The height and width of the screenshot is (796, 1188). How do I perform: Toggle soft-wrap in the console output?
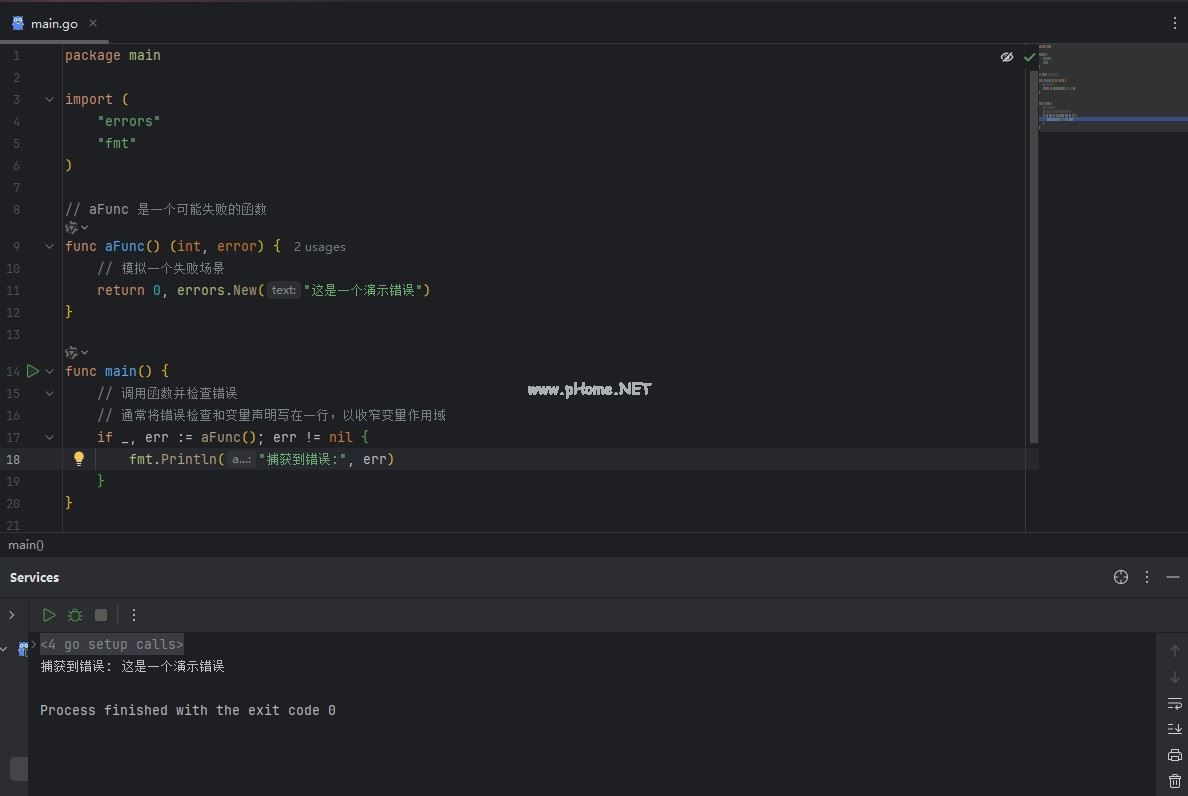pyautogui.click(x=1175, y=704)
